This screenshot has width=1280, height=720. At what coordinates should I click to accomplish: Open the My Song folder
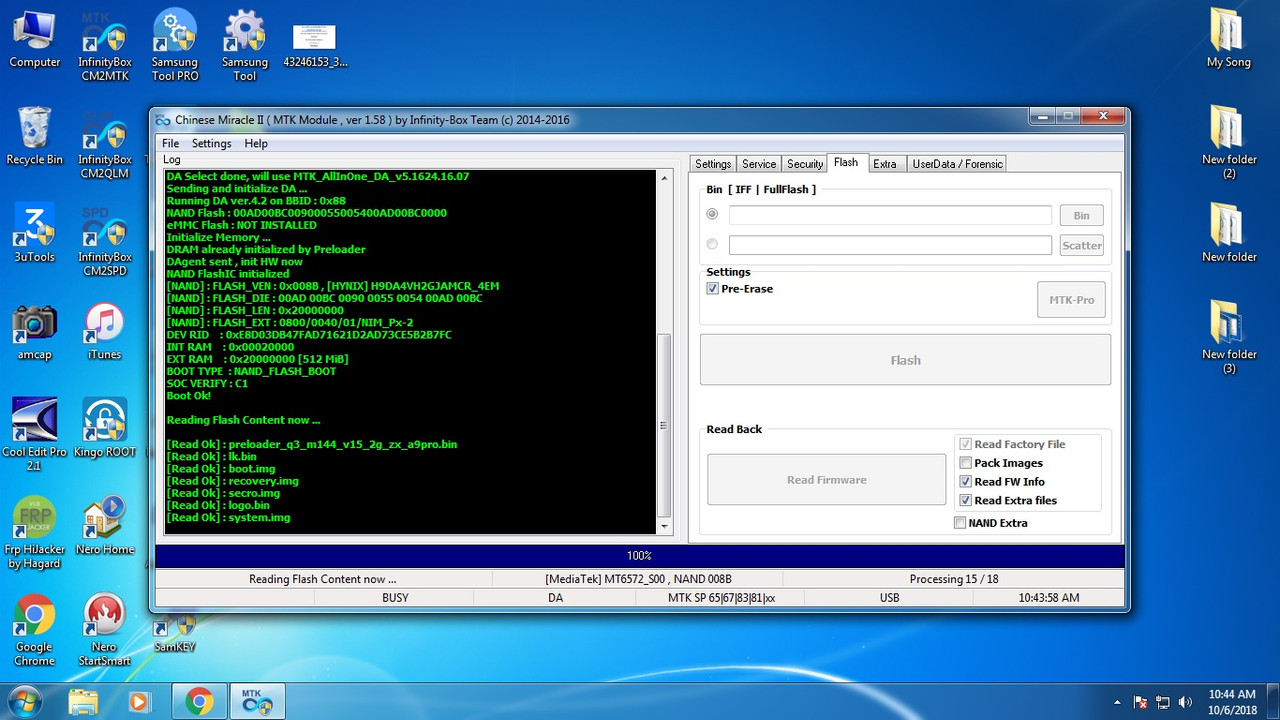(1229, 40)
